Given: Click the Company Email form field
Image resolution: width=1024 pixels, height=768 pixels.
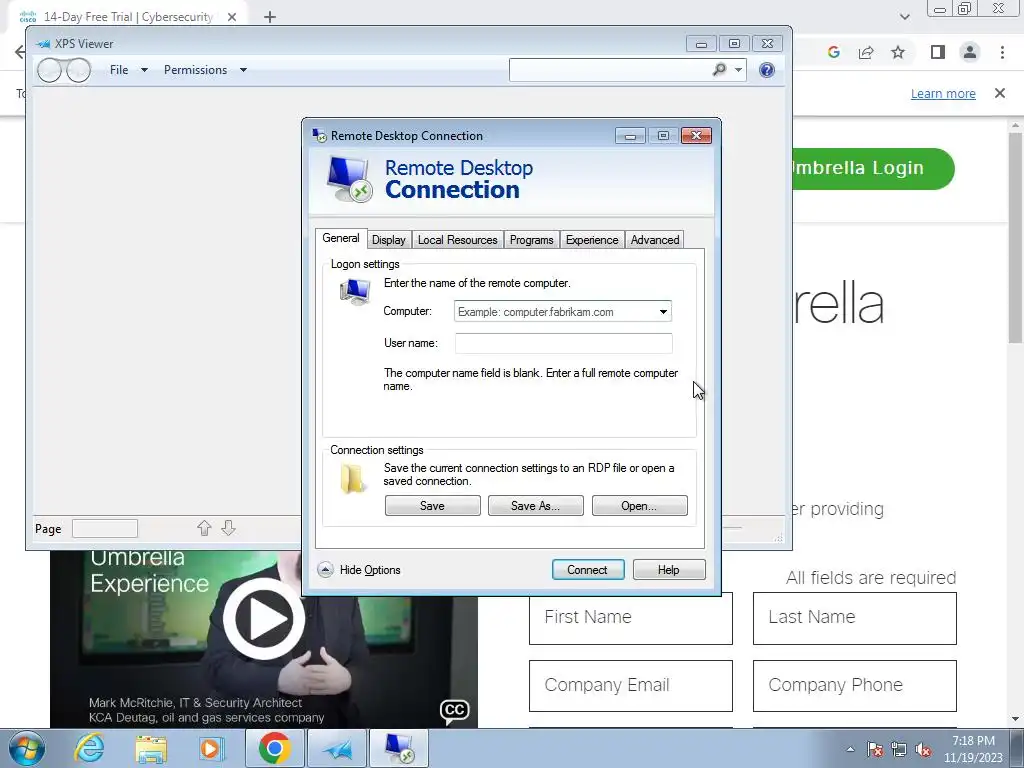Looking at the screenshot, I should point(631,685).
